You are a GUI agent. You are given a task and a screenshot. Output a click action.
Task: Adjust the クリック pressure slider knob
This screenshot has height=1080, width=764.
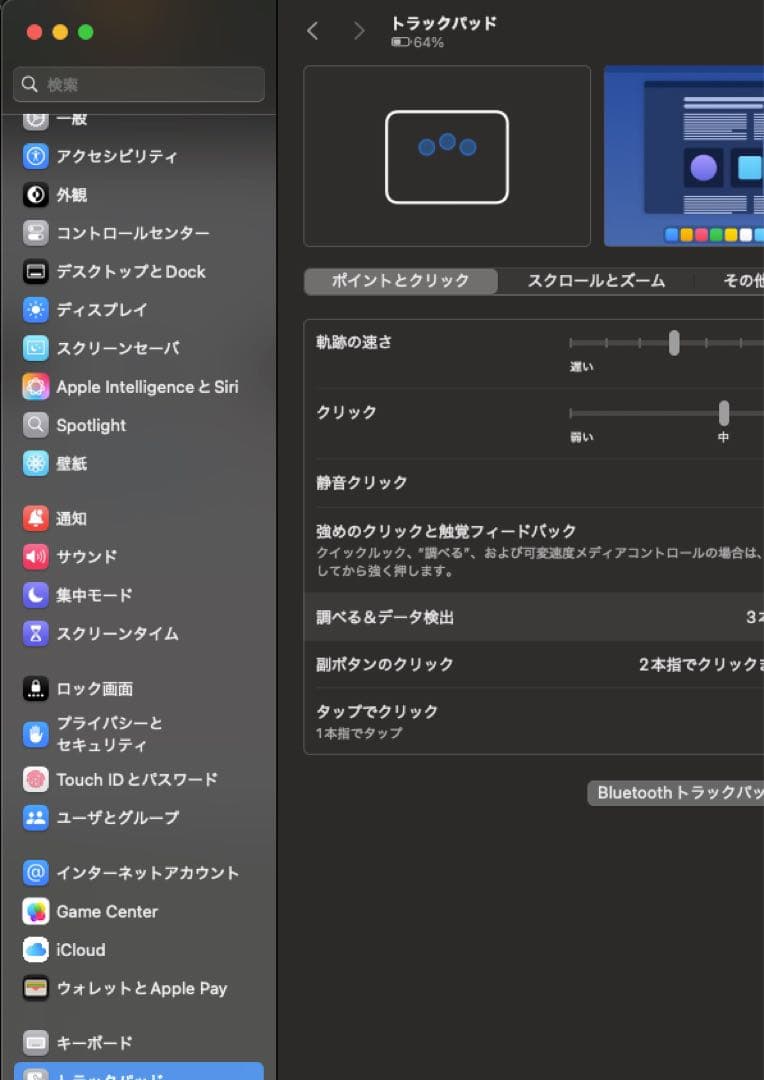724,413
